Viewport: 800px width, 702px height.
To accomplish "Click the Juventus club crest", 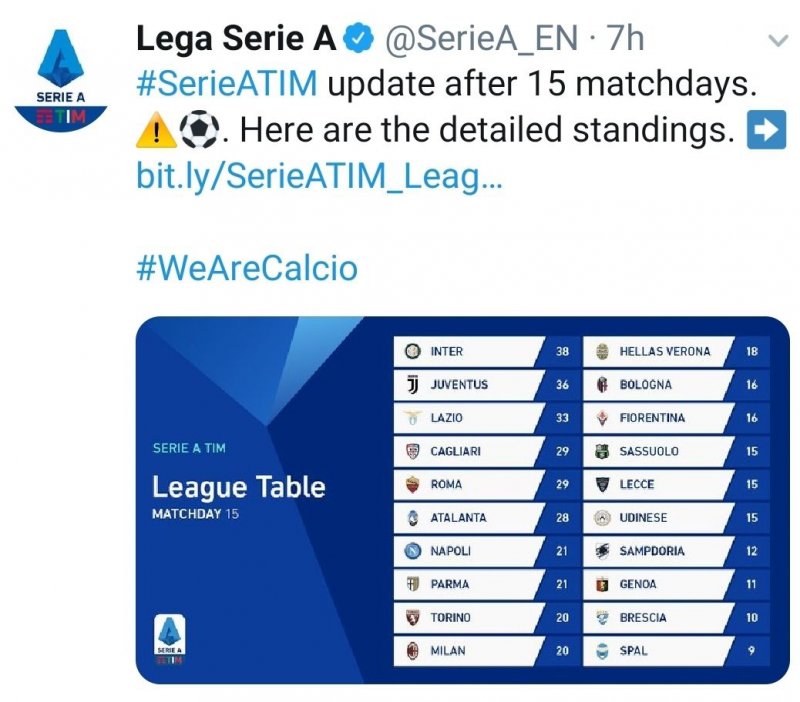I will coord(412,385).
